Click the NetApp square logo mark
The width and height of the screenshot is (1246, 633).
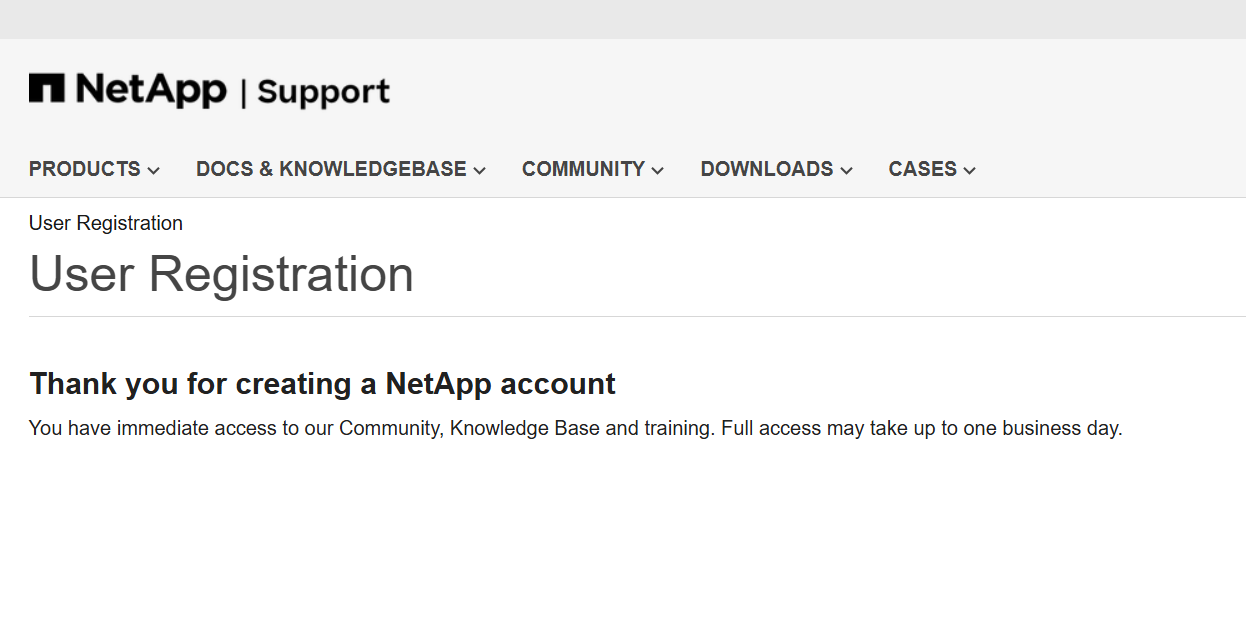pos(46,88)
